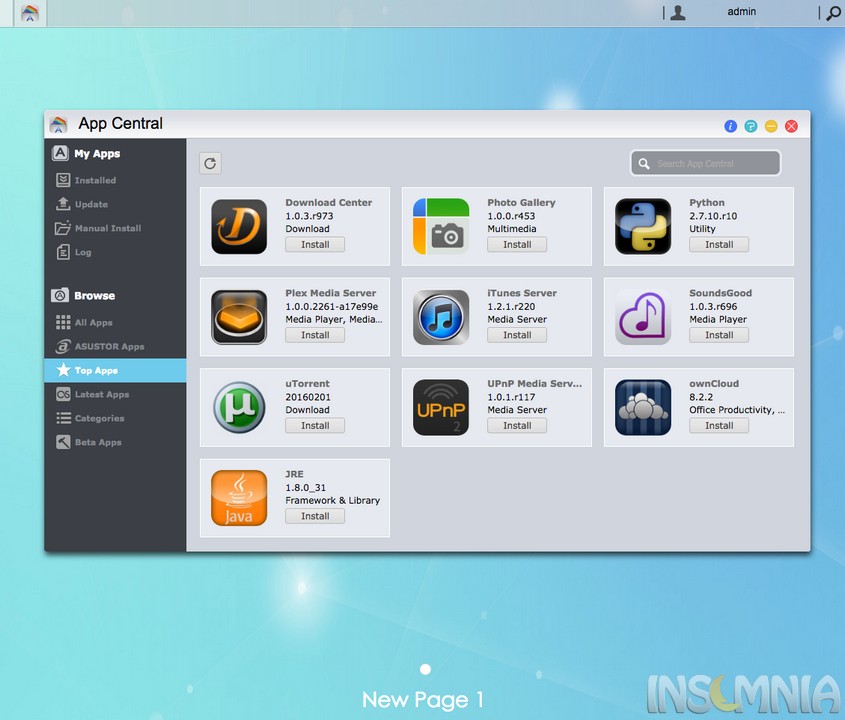
Task: Click the user profile icon beside admin
Action: point(678,12)
